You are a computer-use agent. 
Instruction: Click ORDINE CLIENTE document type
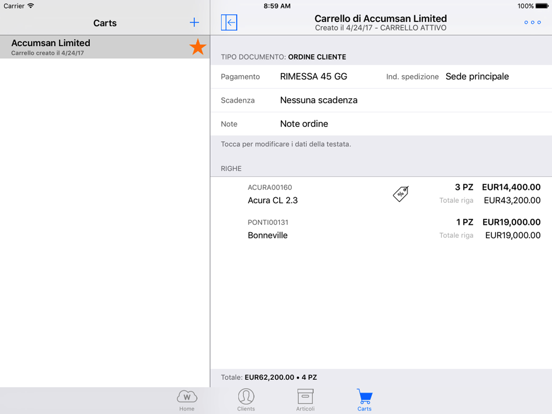click(x=317, y=57)
